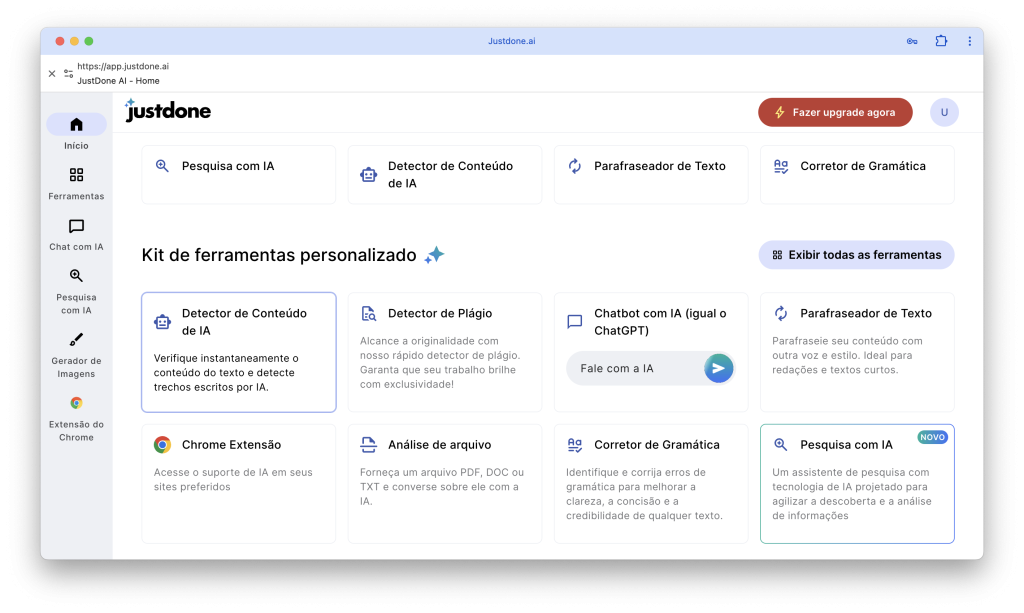
Task: Click the site settings icon beside URL
Action: pos(68,73)
